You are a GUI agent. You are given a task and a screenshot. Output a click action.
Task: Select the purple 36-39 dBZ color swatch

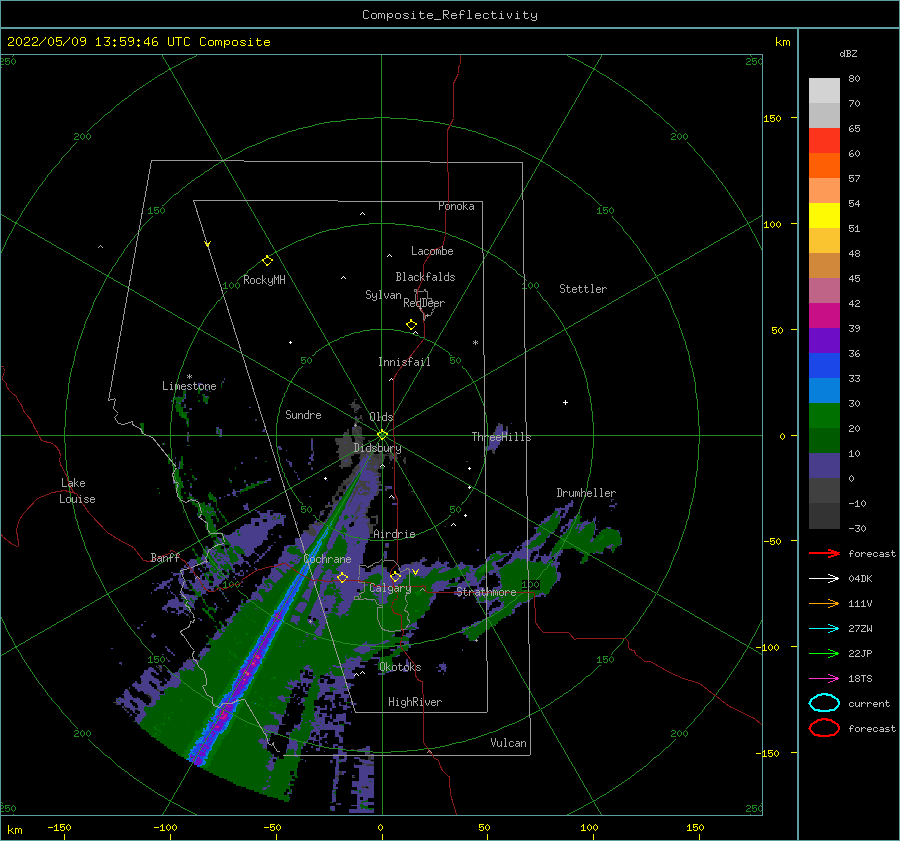(x=824, y=340)
